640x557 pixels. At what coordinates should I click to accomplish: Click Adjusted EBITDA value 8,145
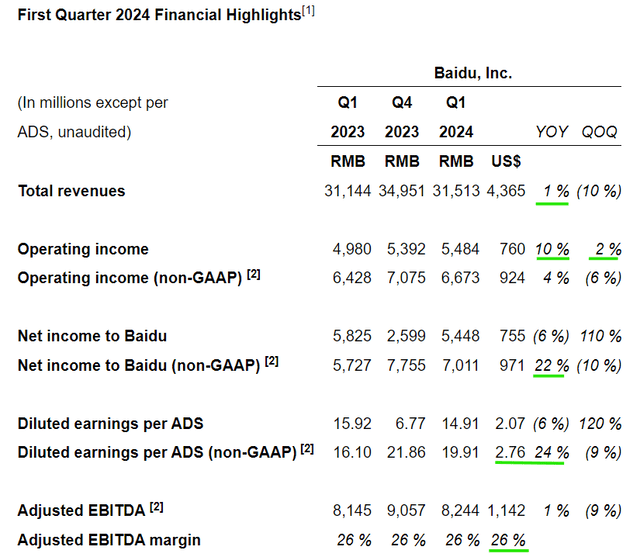352,511
